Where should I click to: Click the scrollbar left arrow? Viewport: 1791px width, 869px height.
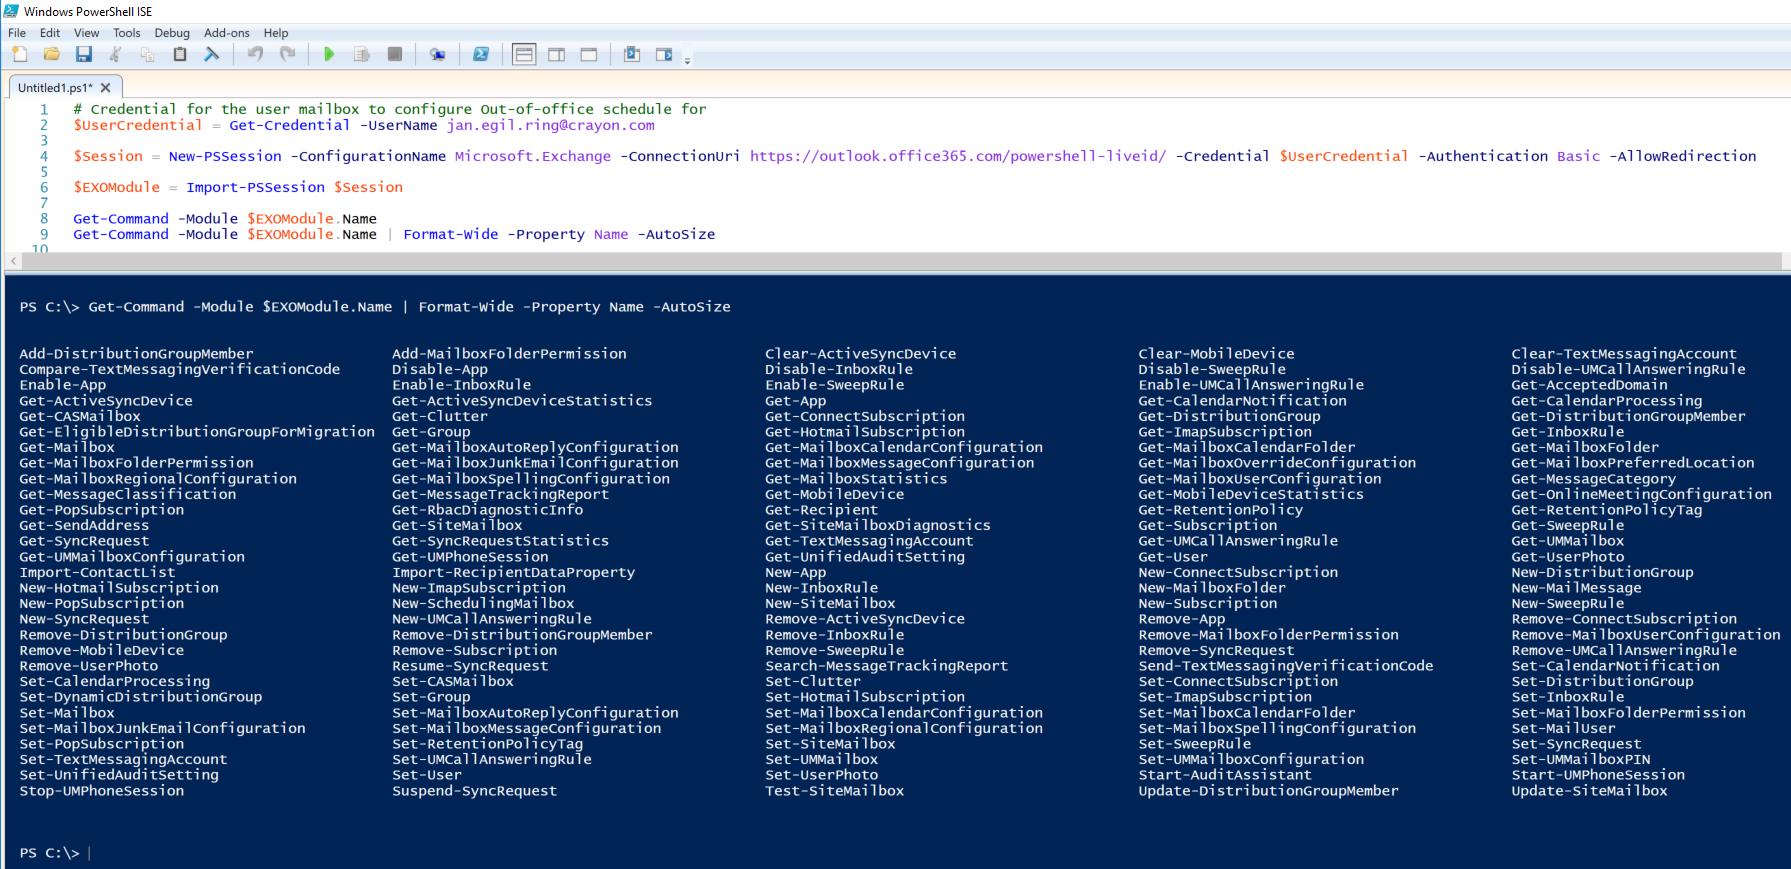click(13, 261)
